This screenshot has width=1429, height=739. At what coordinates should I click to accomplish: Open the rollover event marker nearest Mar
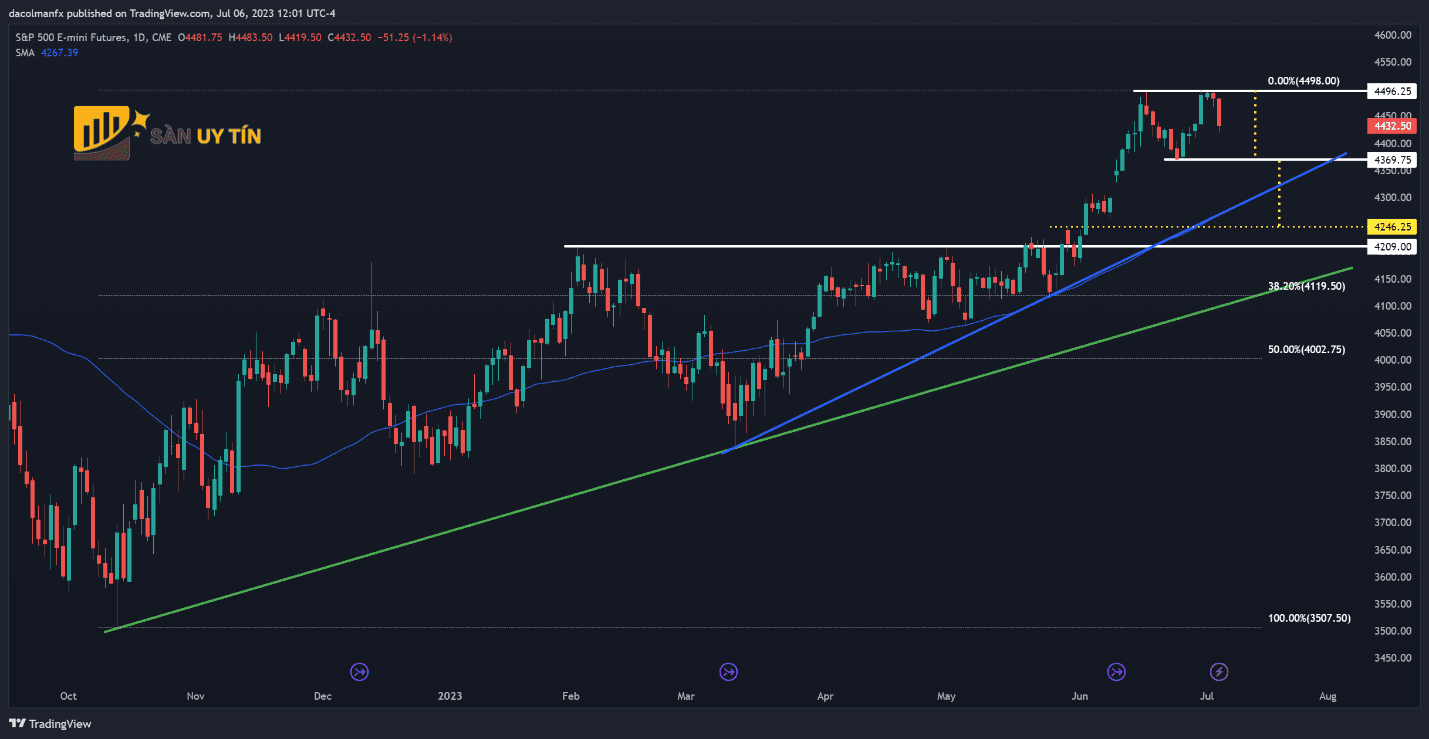point(728,671)
